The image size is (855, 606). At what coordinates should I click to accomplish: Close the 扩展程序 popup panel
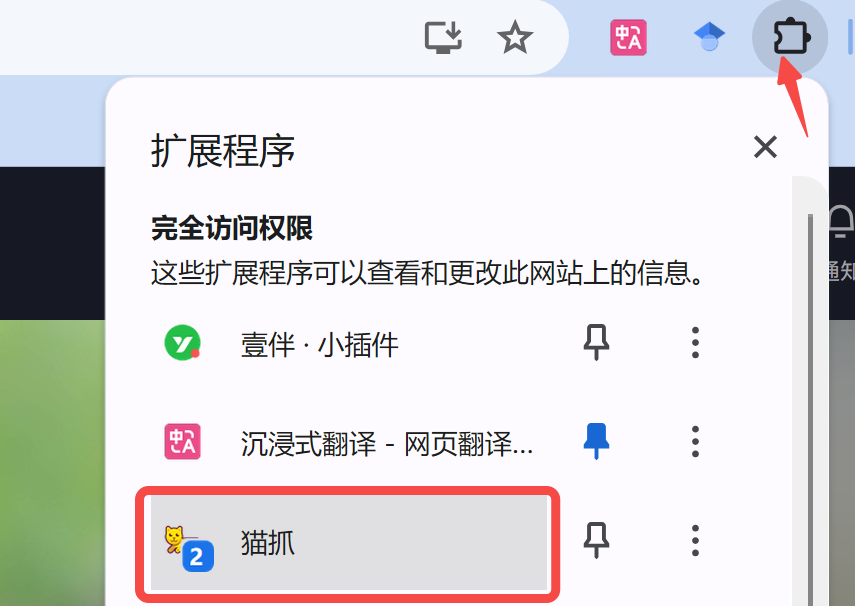pyautogui.click(x=765, y=147)
